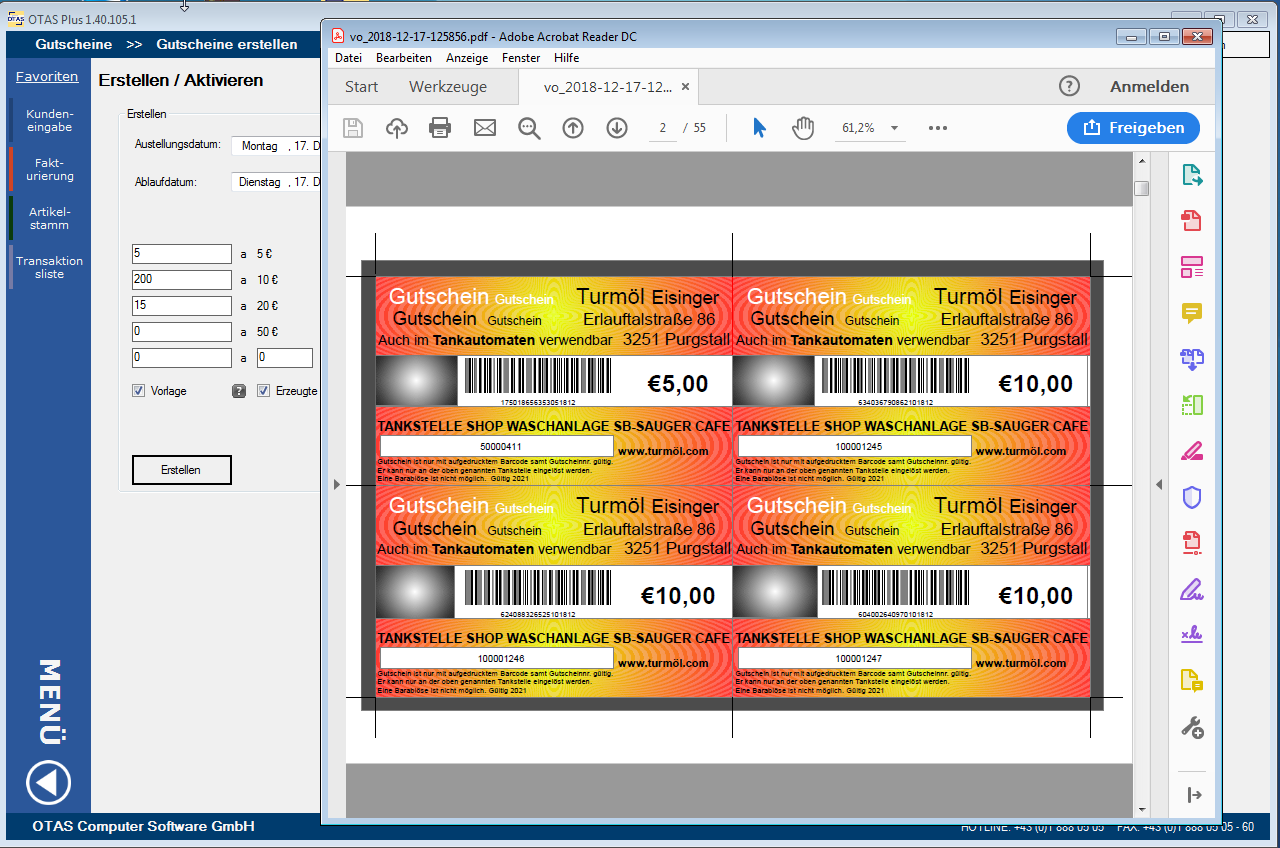This screenshot has height=848, width=1280.
Task: Click the help icon beside Vorlage
Action: [x=238, y=391]
